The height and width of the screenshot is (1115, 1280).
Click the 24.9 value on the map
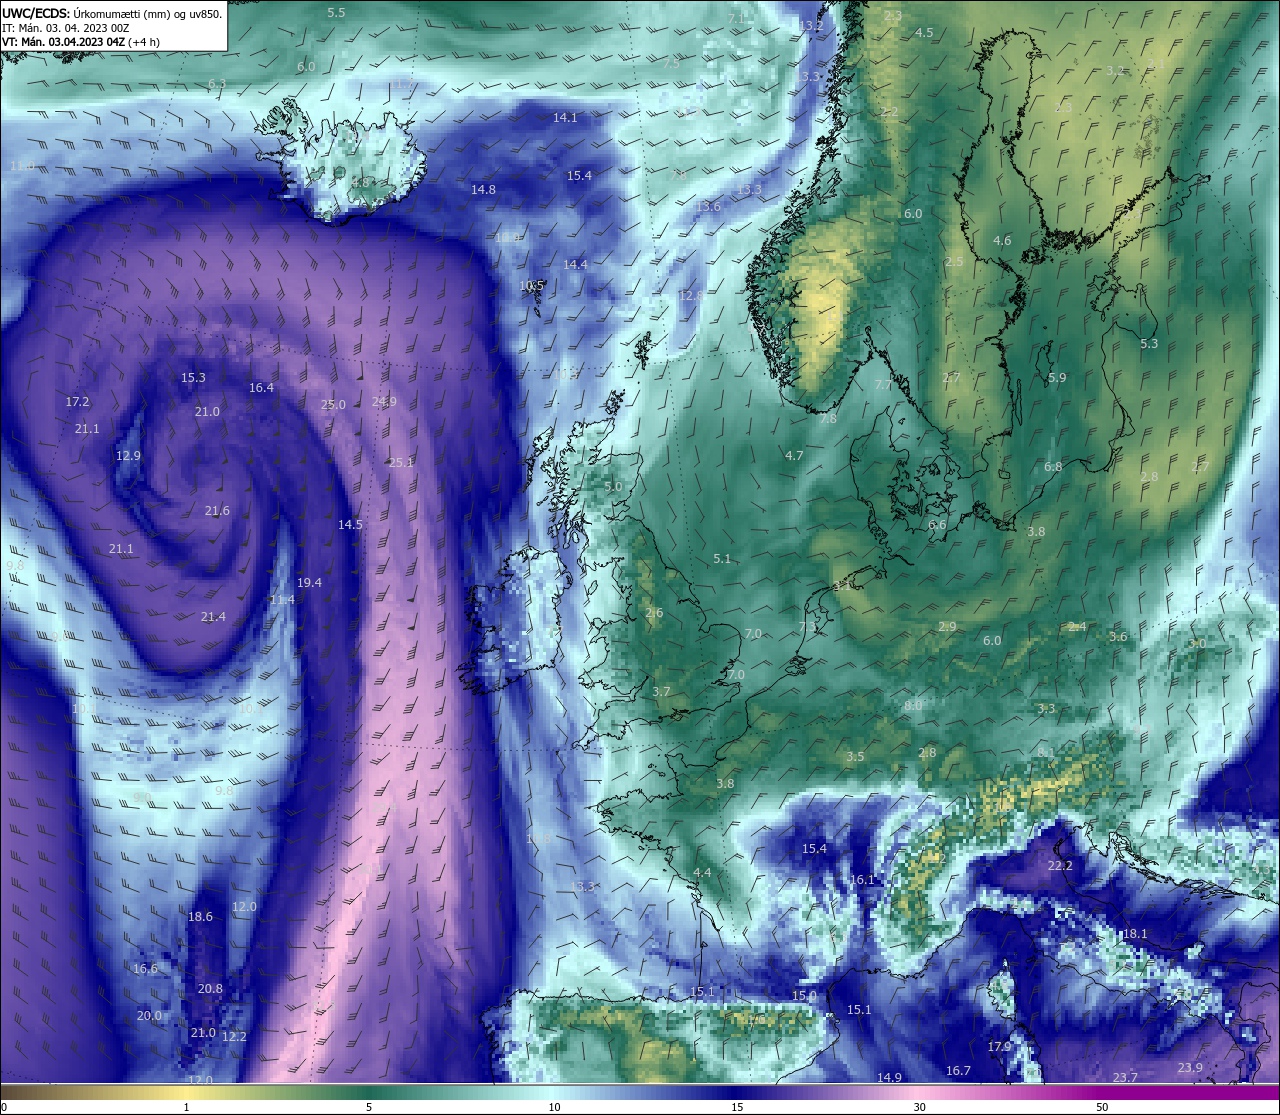pyautogui.click(x=384, y=402)
